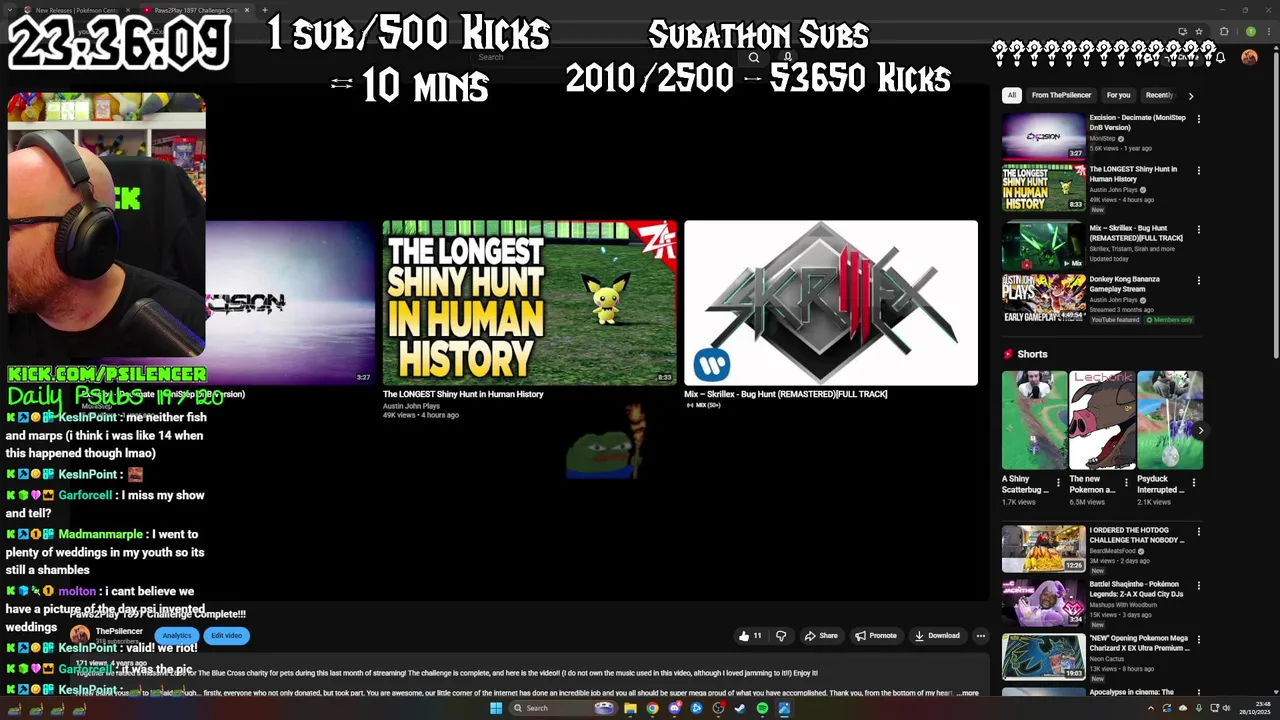Open Donkey Kong Bananza Gameplay Stream thumbnail

coord(1043,298)
